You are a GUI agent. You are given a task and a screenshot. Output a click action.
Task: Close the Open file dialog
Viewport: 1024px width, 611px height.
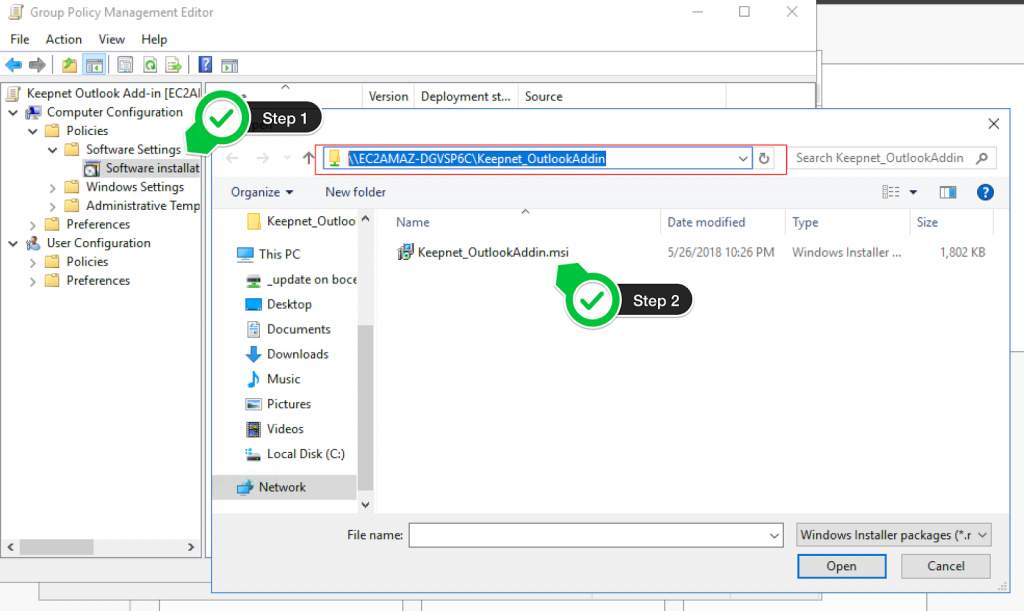pyautogui.click(x=993, y=123)
